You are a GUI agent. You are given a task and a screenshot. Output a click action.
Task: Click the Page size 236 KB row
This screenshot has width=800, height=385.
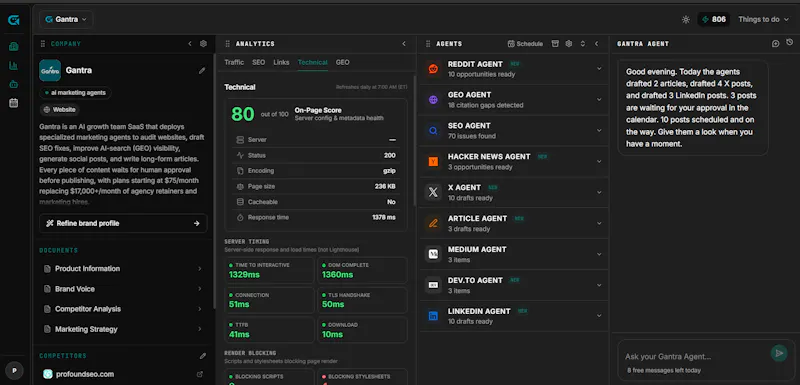[316, 187]
